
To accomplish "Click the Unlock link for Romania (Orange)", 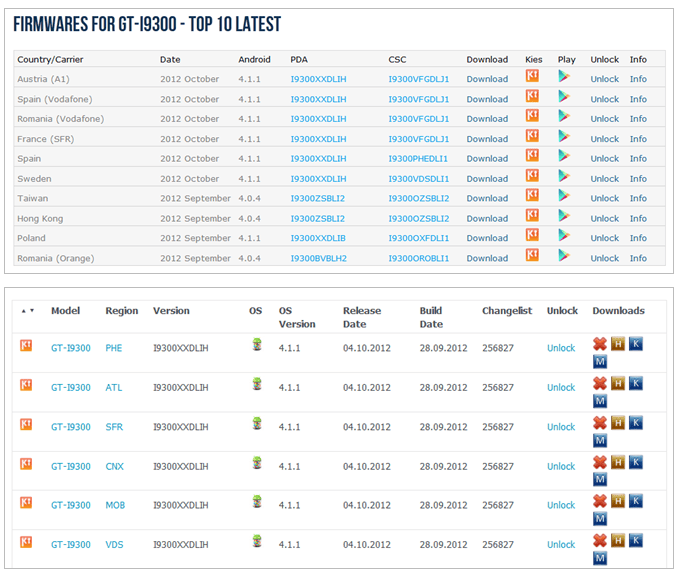I will coord(605,258).
